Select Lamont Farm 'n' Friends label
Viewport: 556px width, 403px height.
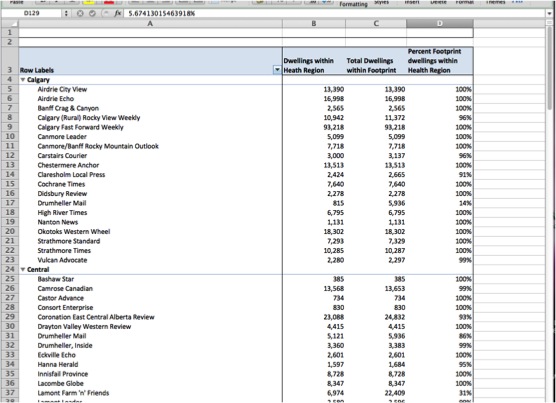coord(73,393)
